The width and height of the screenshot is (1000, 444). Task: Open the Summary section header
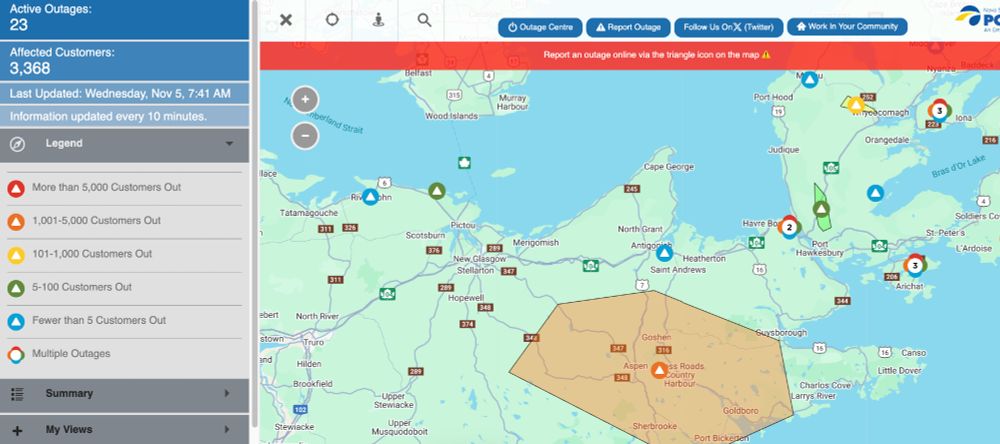pos(124,395)
